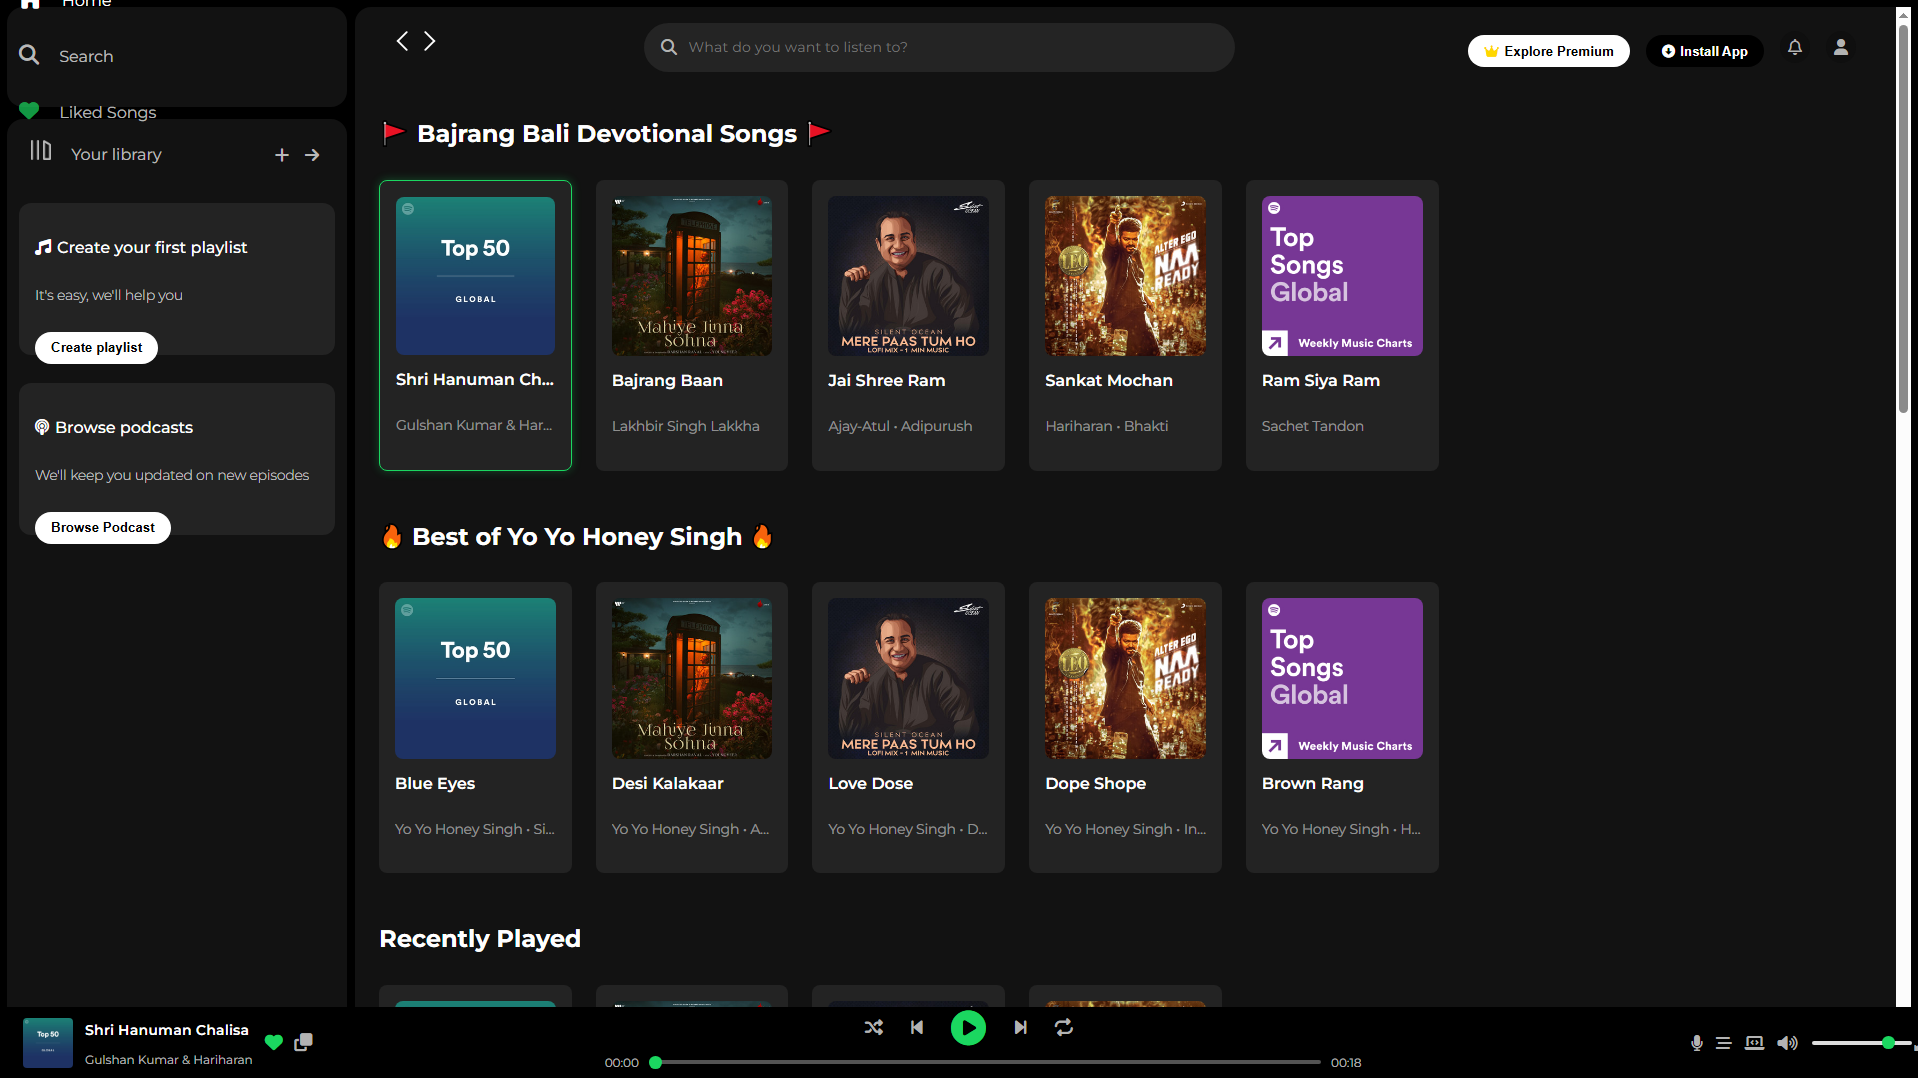Screen dimensions: 1918x1078
Task: Click Best of Yo Yo Honey Singh heading
Action: click(577, 536)
